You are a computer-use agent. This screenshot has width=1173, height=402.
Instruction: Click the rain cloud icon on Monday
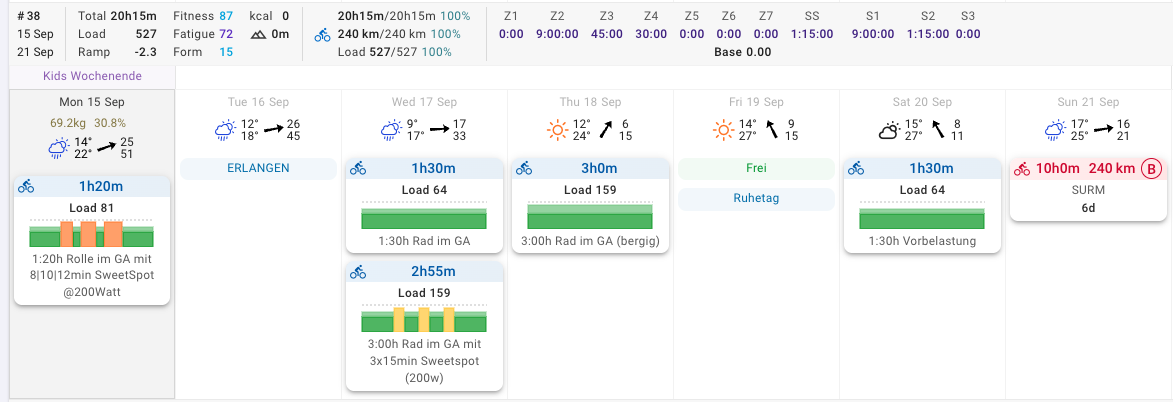pyautogui.click(x=58, y=148)
